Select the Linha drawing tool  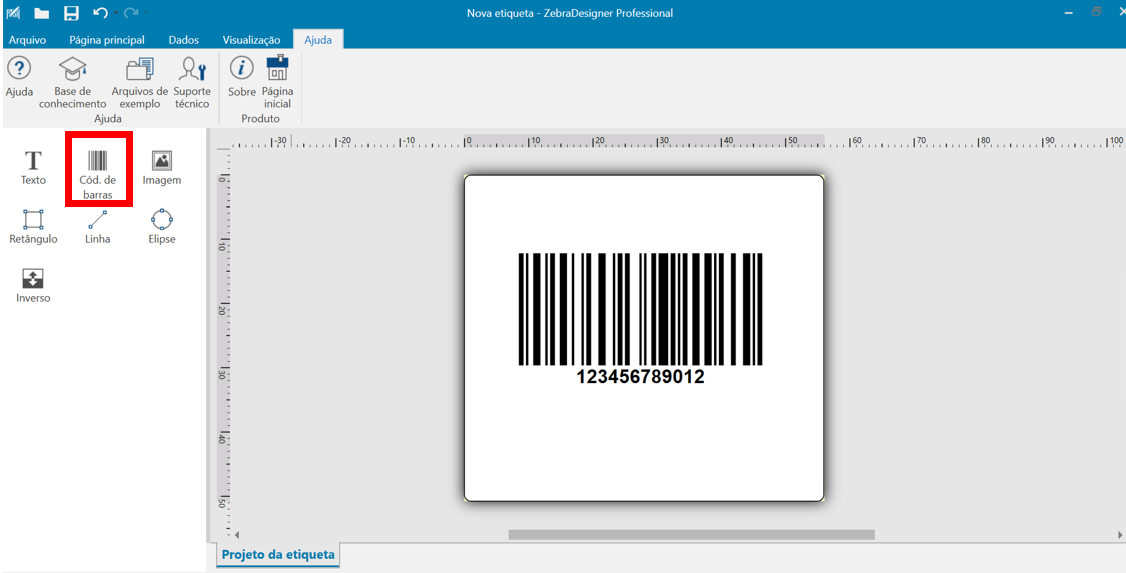97,226
